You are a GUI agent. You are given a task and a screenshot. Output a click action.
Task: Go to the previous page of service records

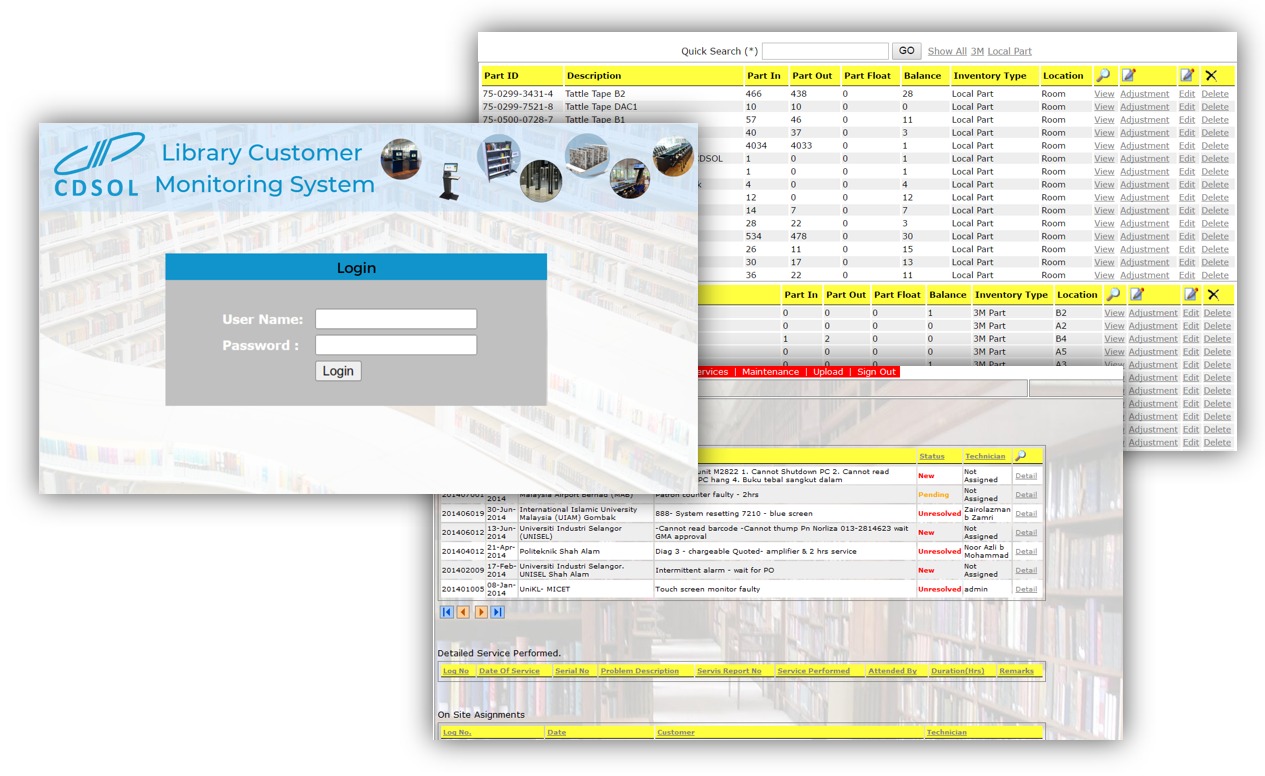(x=463, y=612)
